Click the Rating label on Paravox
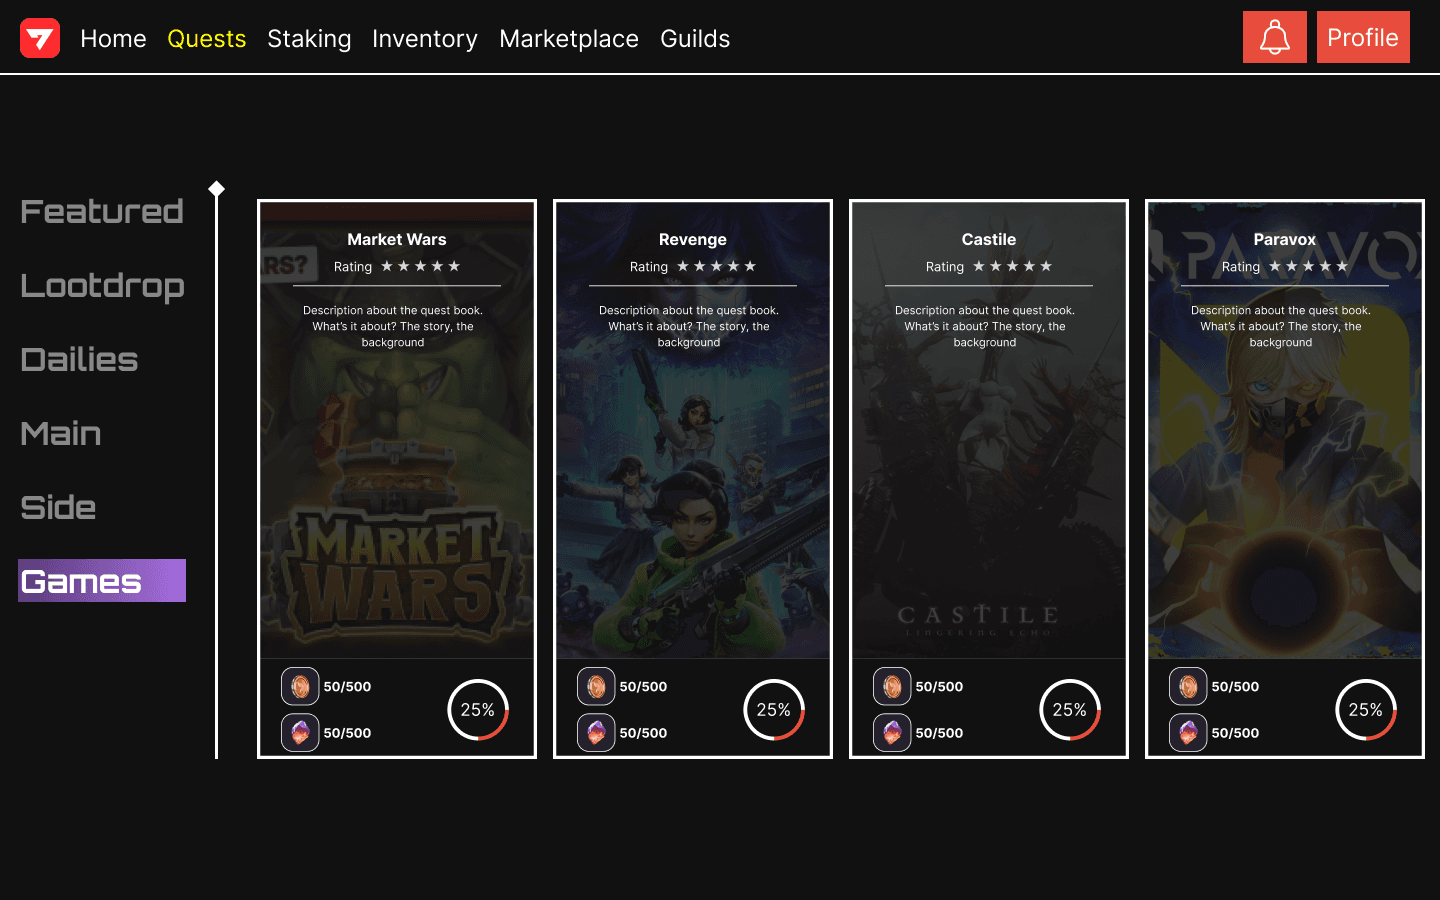 point(1241,267)
